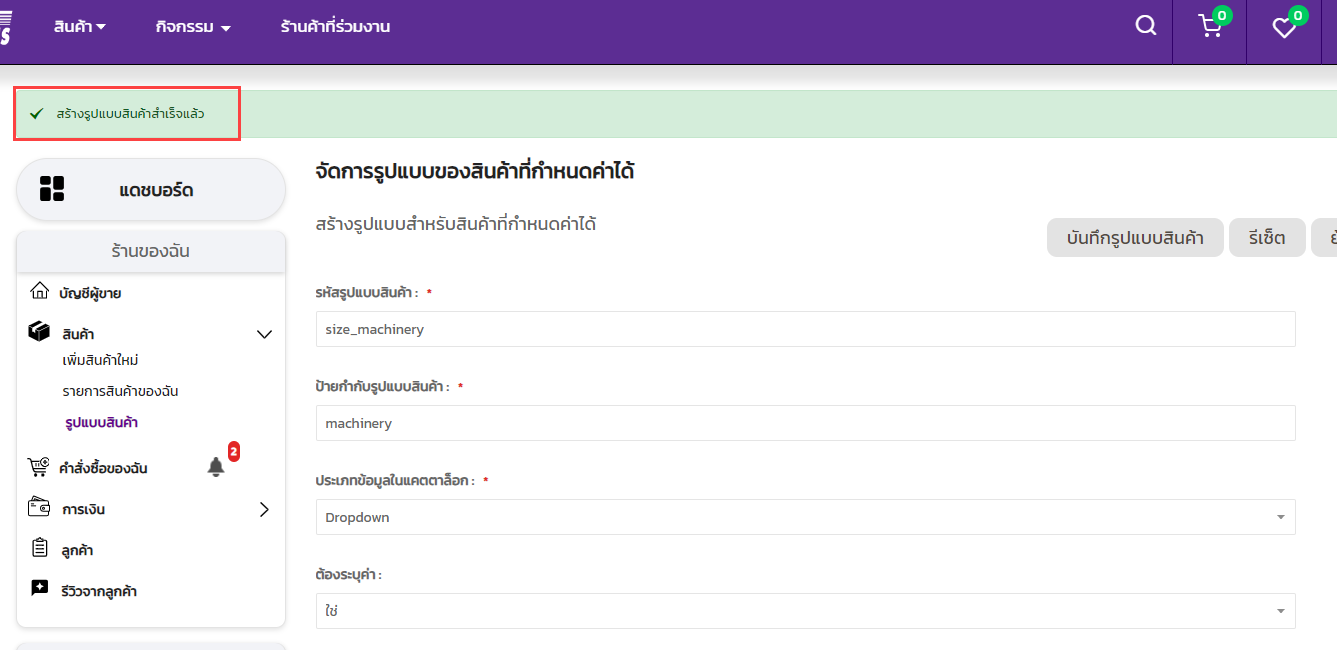Collapse the สินค้า sidebar section chevron

(264, 334)
